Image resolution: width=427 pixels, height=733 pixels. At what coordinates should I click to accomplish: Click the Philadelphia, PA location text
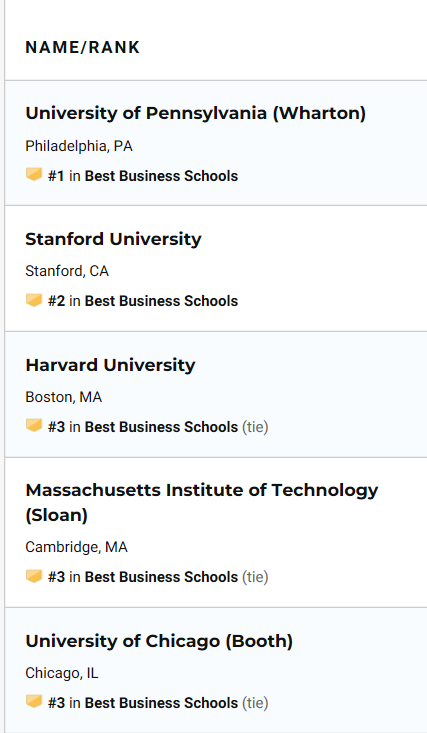click(x=79, y=146)
